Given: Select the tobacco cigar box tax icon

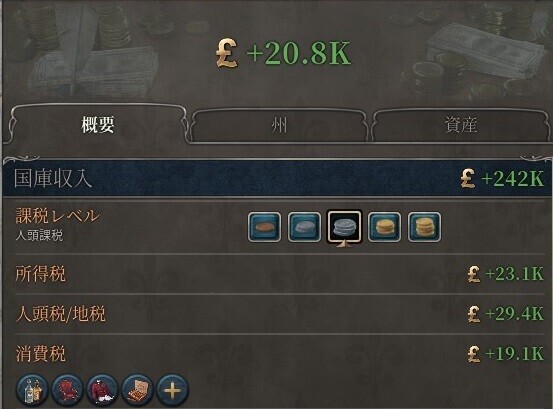Looking at the screenshot, I should coord(137,390).
